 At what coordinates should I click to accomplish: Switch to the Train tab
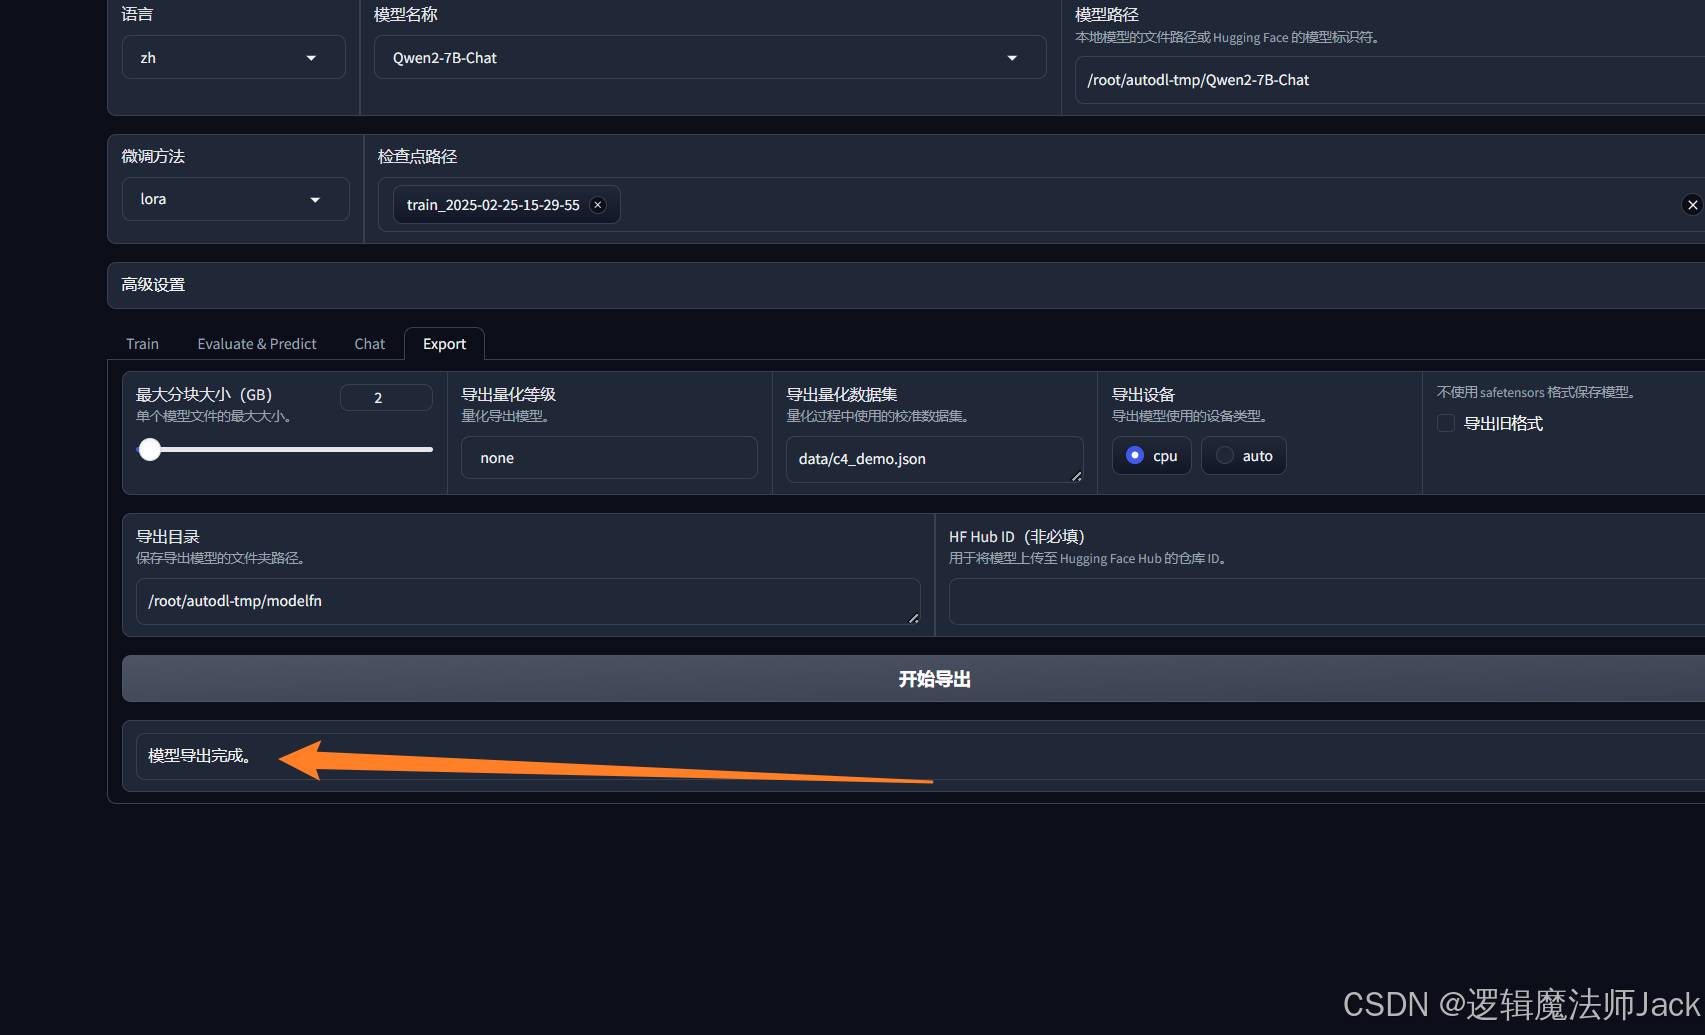pyautogui.click(x=142, y=344)
